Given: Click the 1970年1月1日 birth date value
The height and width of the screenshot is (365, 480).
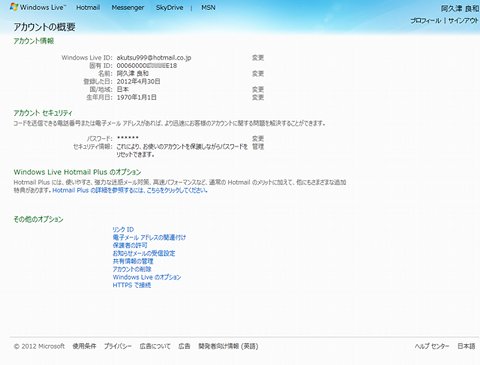Looking at the screenshot, I should coord(136,97).
